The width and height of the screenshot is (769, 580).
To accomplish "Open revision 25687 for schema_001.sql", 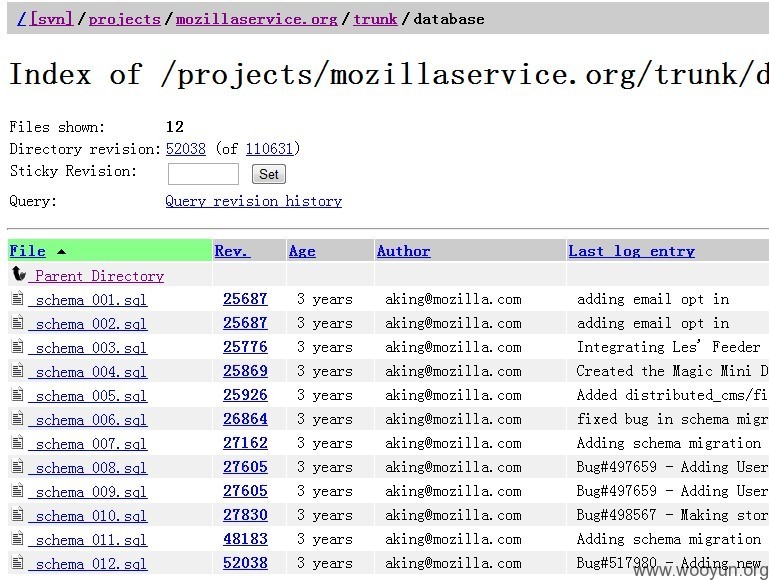I will pyautogui.click(x=245, y=299).
